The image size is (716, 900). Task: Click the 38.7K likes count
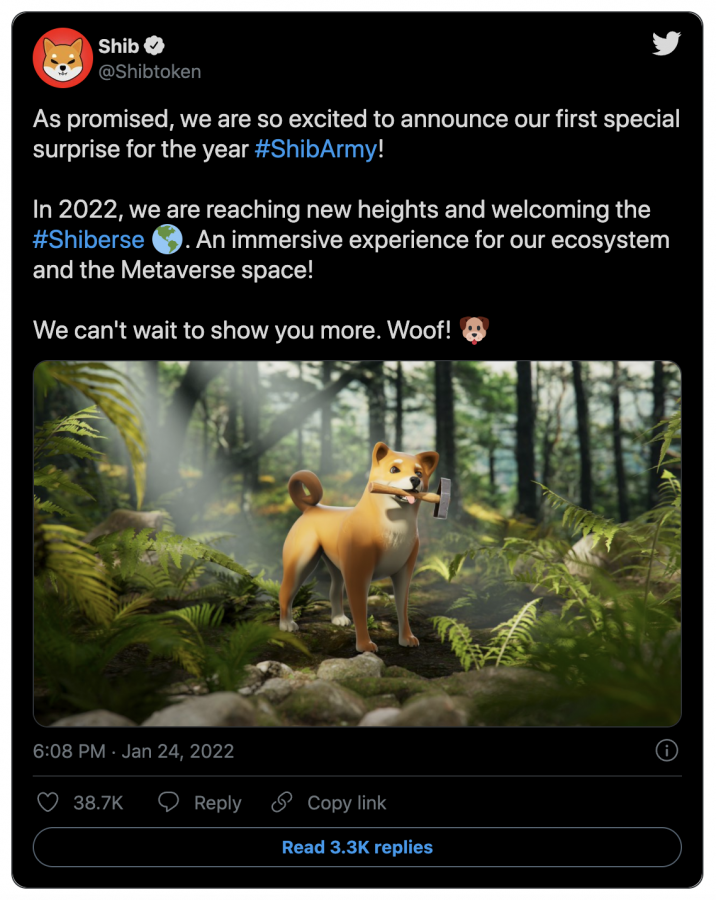click(98, 803)
